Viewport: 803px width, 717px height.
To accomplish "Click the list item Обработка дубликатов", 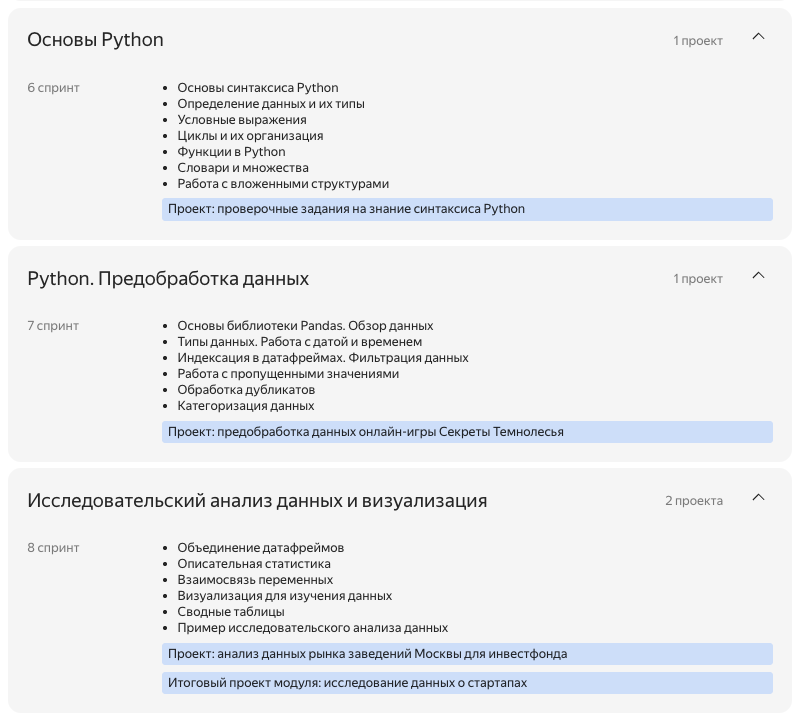I will point(246,390).
